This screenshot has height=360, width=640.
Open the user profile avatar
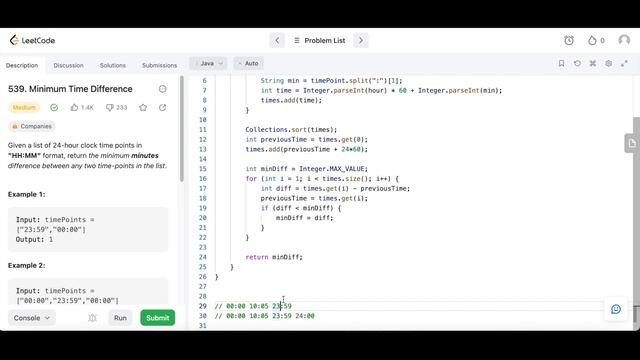624,40
